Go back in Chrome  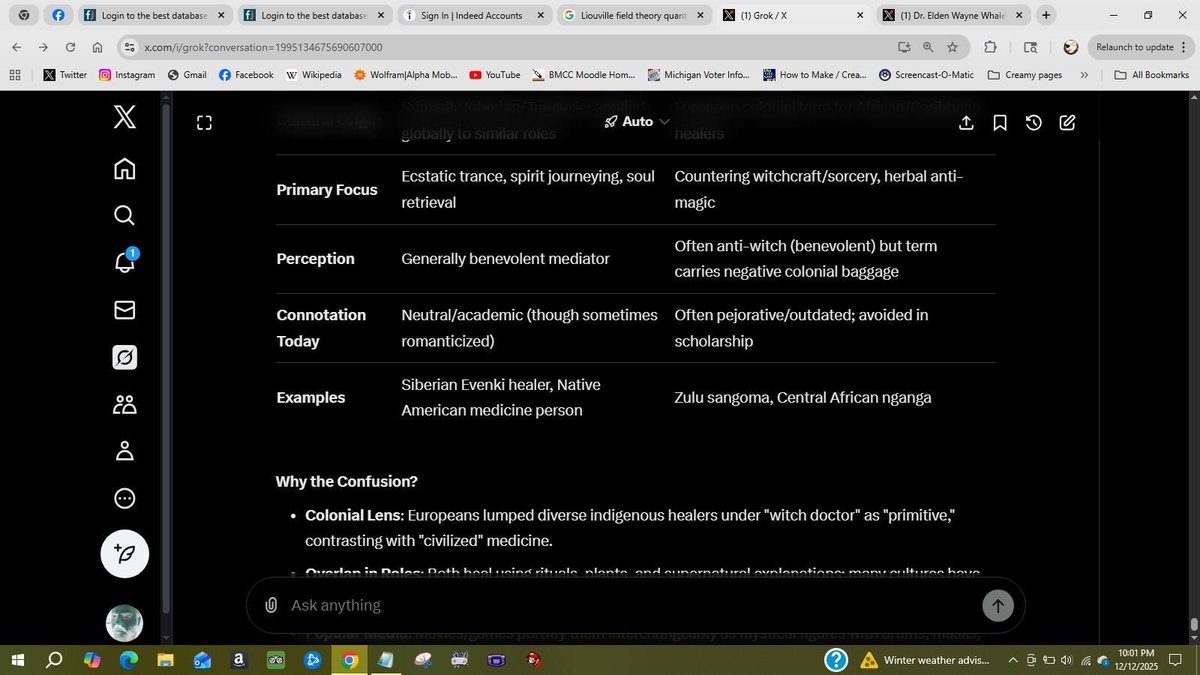17,47
